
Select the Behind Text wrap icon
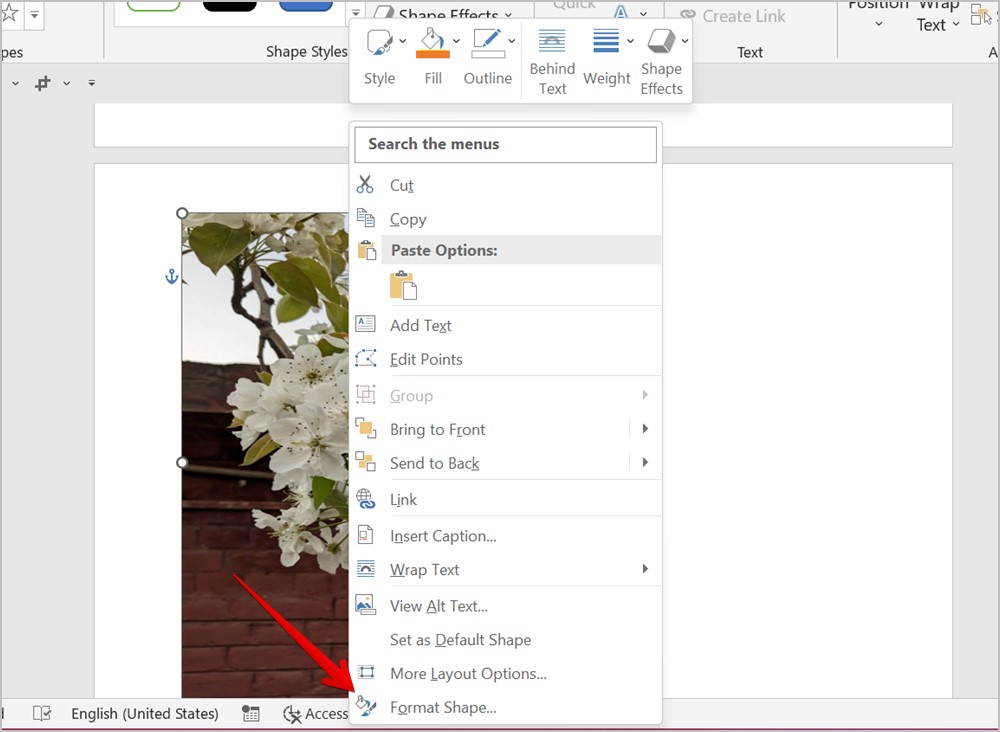pos(552,41)
